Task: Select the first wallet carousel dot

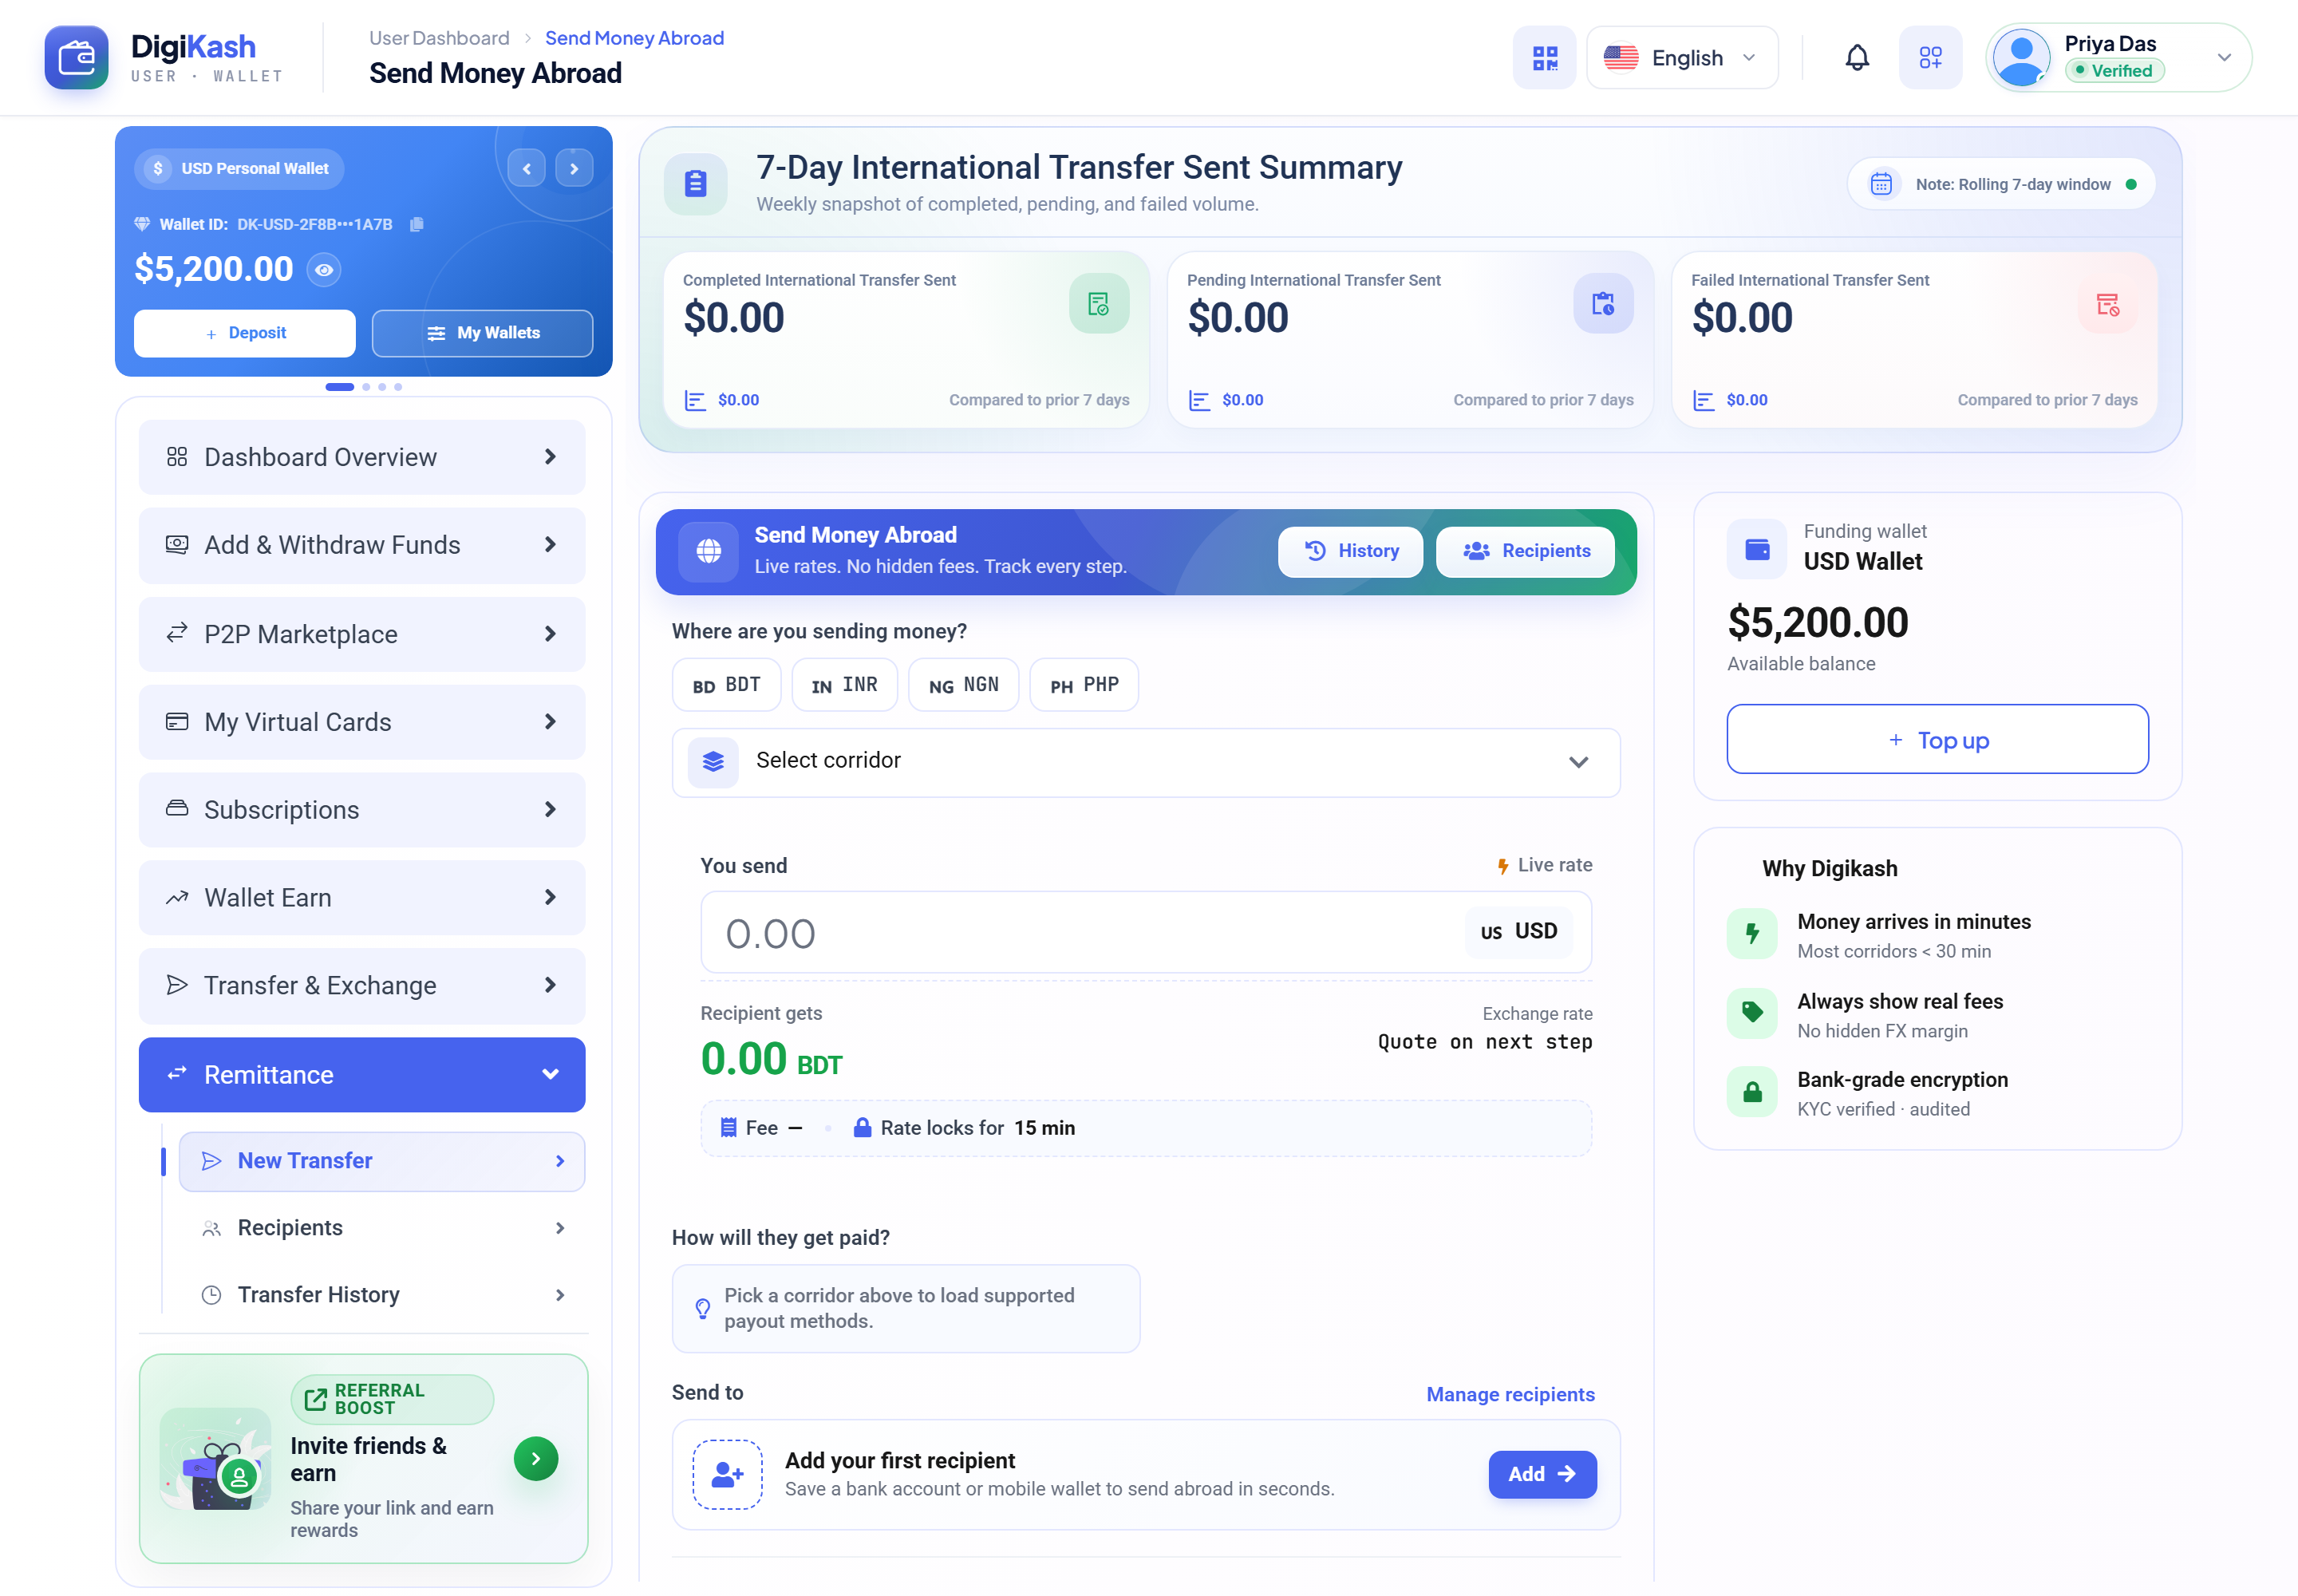Action: [339, 387]
